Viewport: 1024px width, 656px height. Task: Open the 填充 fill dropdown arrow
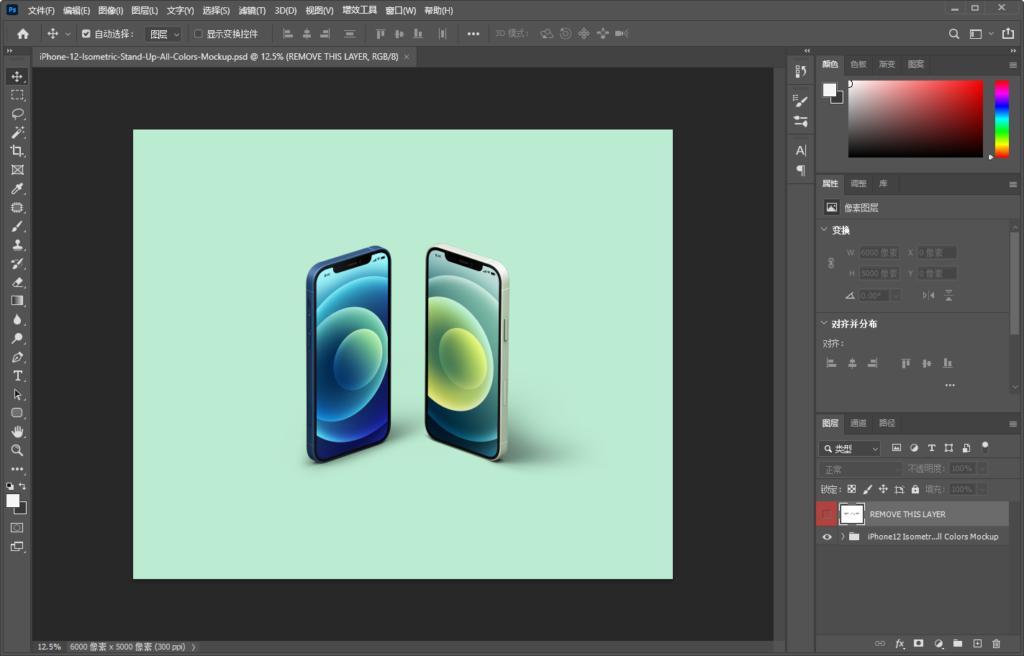coord(982,489)
